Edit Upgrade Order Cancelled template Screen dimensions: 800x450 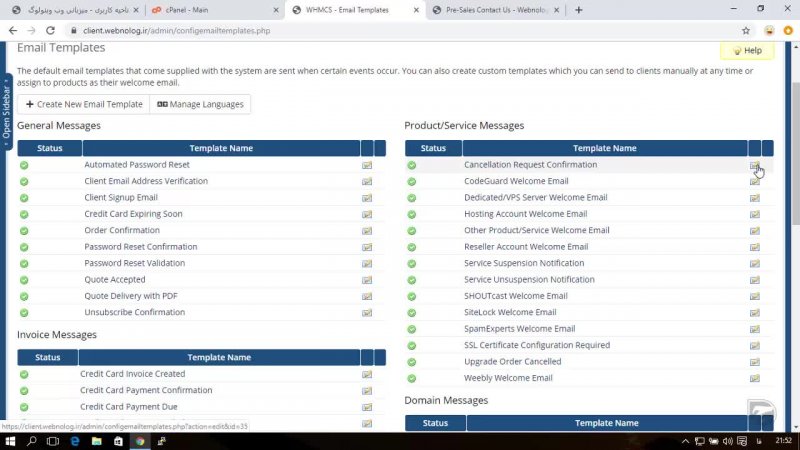755,362
